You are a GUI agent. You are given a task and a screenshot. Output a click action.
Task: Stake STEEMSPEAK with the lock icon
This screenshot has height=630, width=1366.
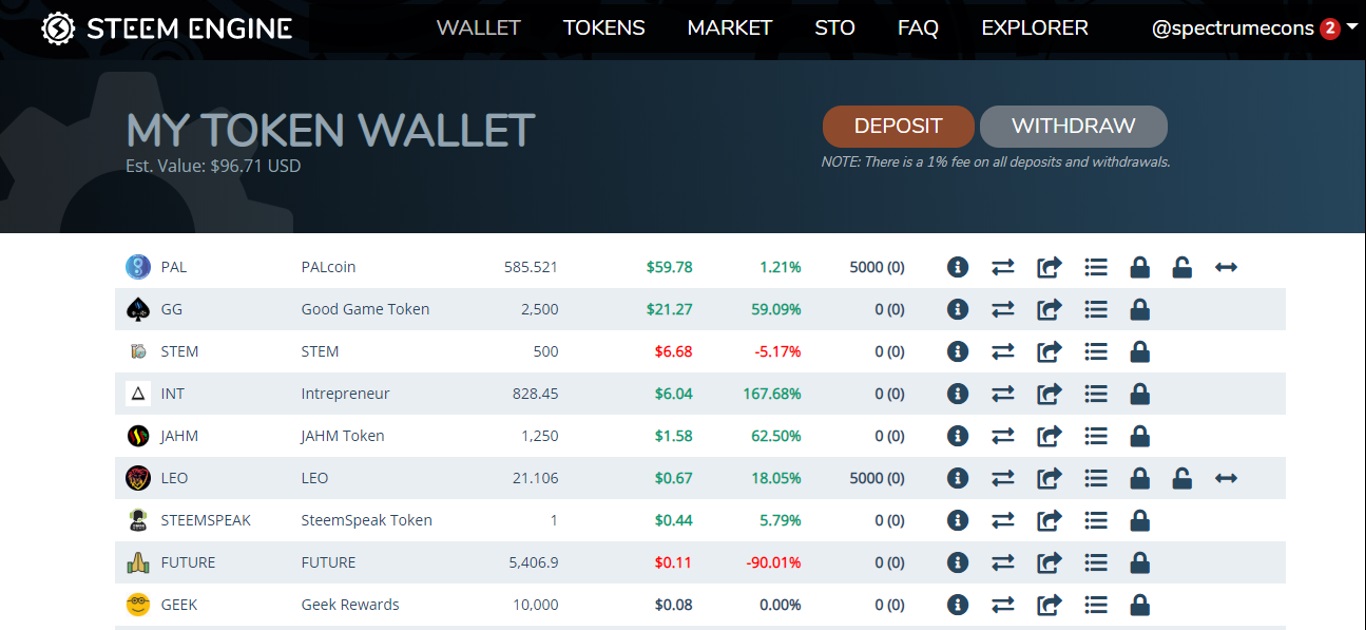click(x=1139, y=520)
